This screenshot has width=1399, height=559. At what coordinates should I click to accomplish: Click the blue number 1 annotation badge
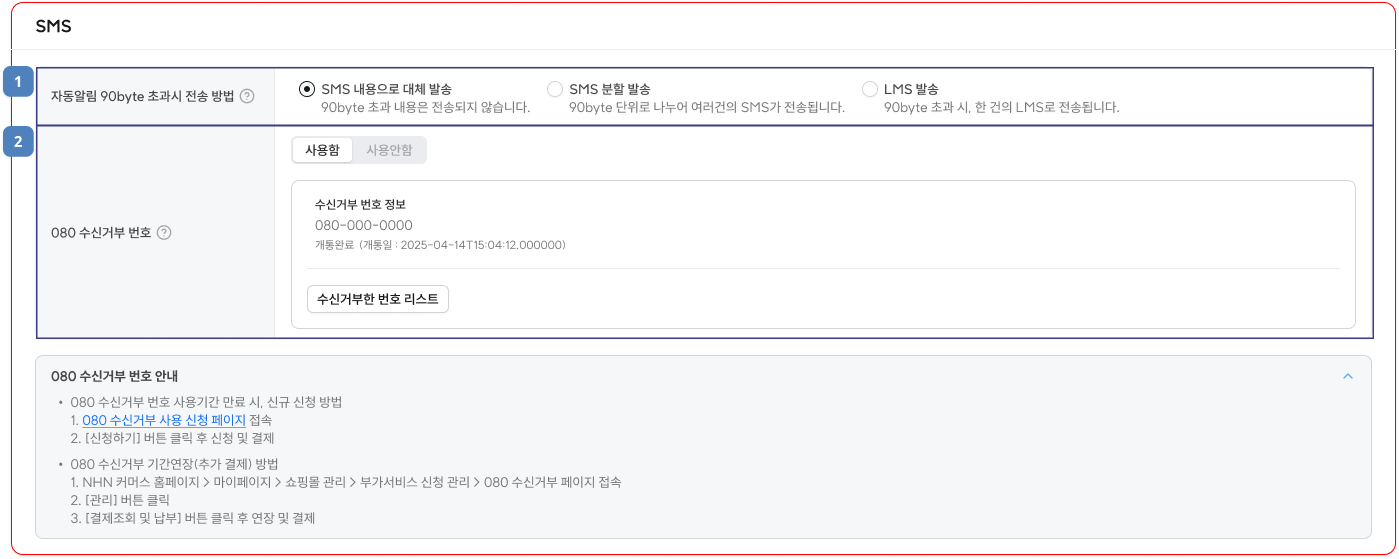coord(18,82)
